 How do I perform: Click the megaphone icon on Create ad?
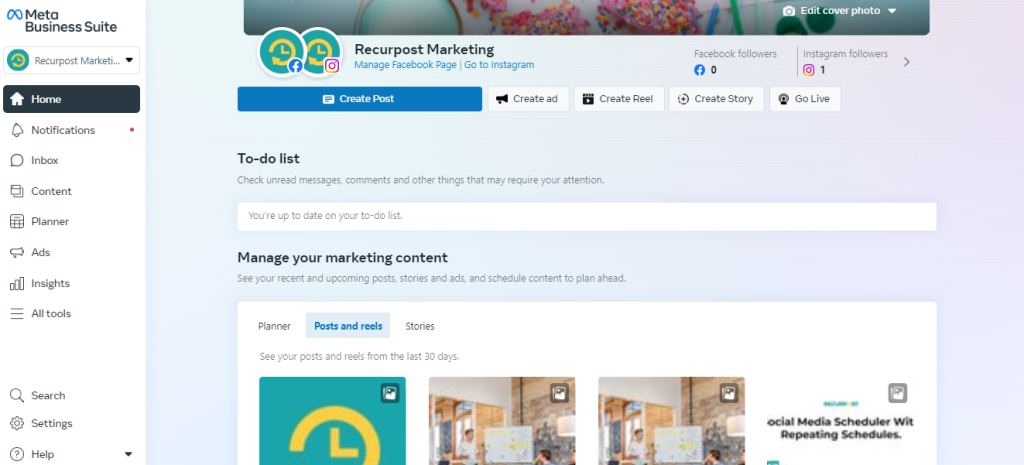502,99
